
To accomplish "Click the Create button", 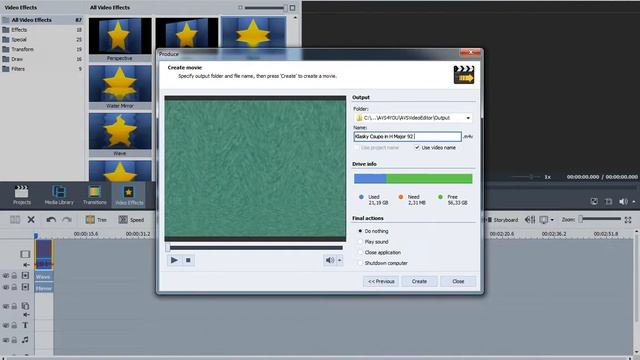I will click(x=419, y=281).
